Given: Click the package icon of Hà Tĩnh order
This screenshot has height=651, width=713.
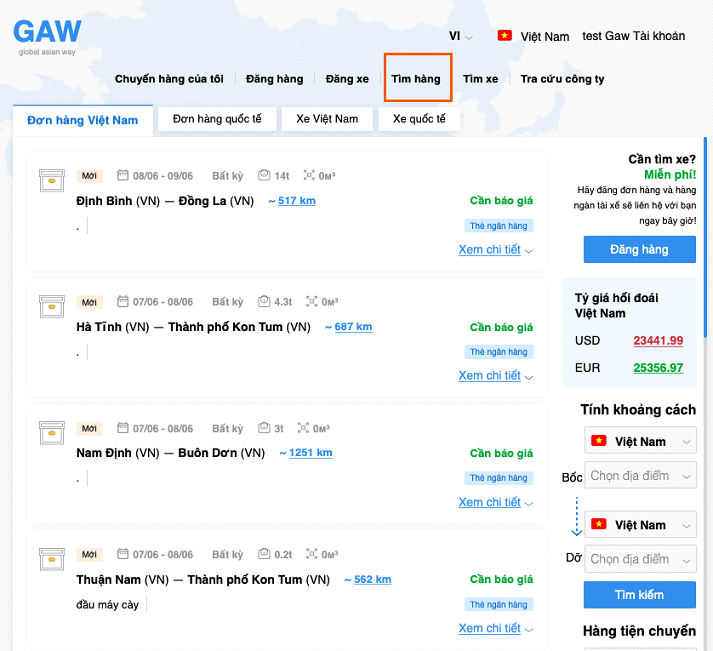Looking at the screenshot, I should 51,307.
